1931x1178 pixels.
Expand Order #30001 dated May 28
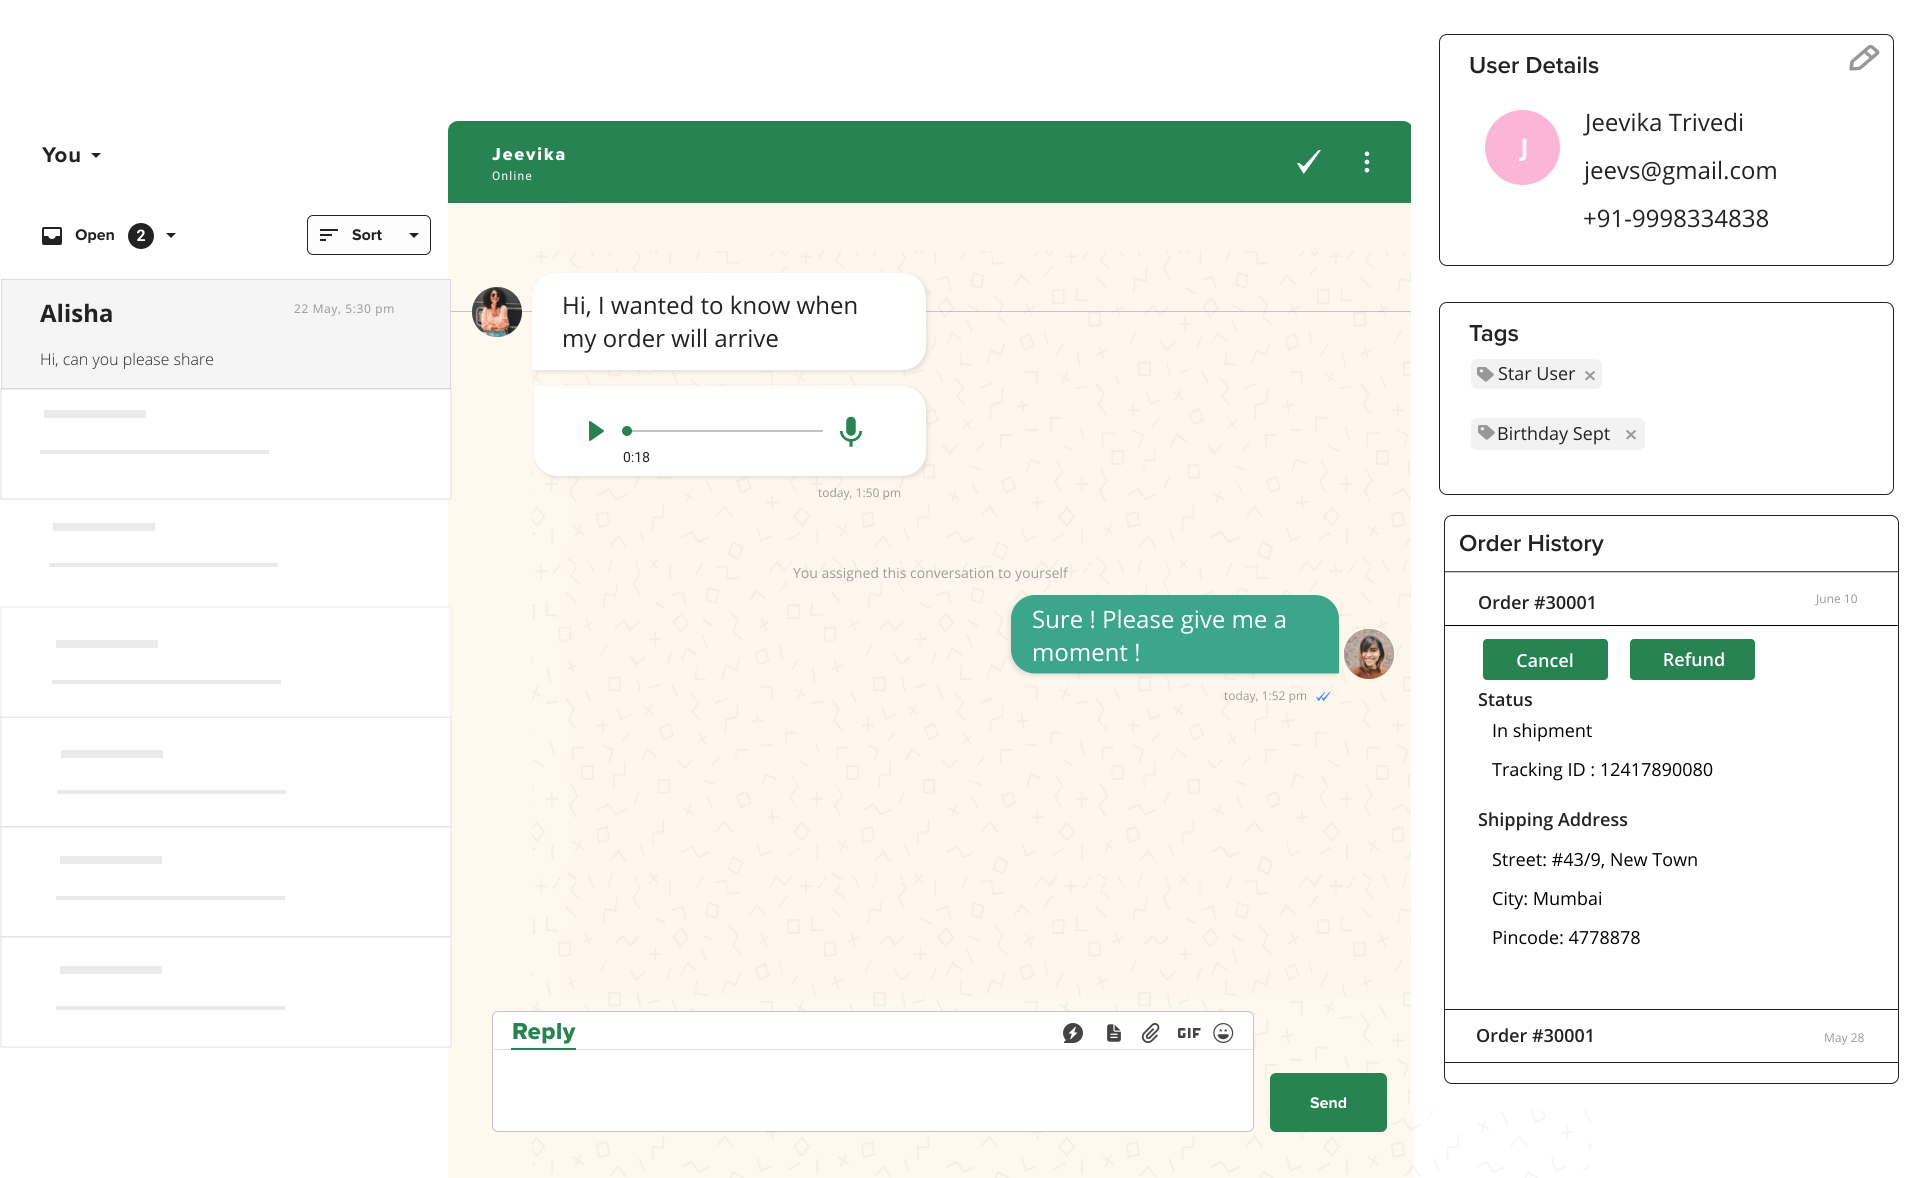click(x=1671, y=1036)
